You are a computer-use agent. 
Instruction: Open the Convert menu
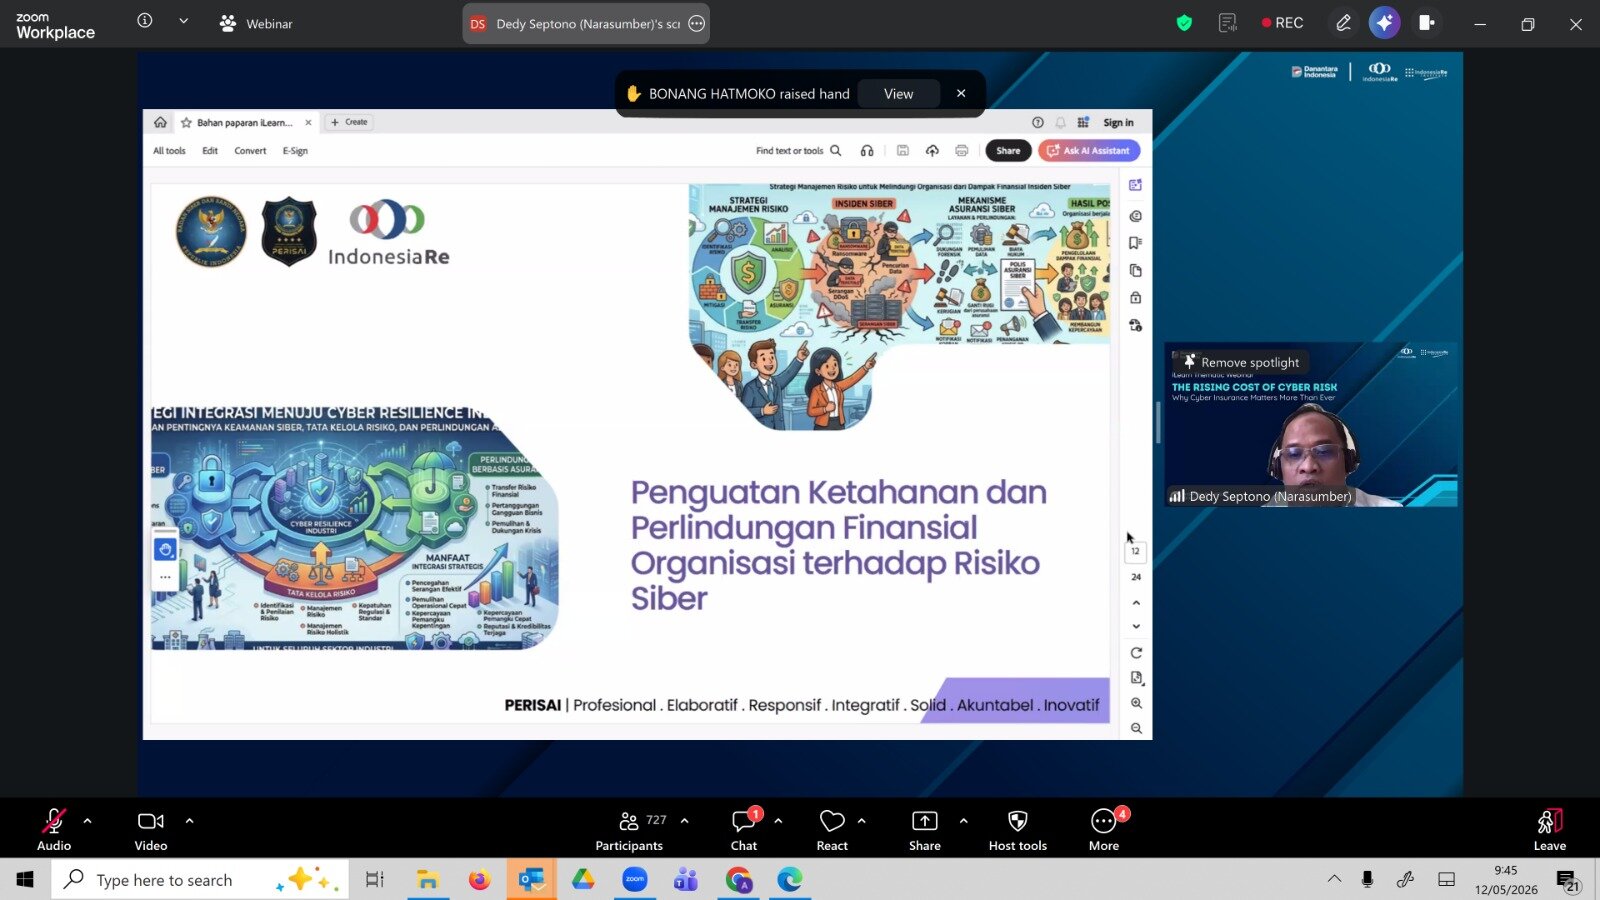pos(250,151)
